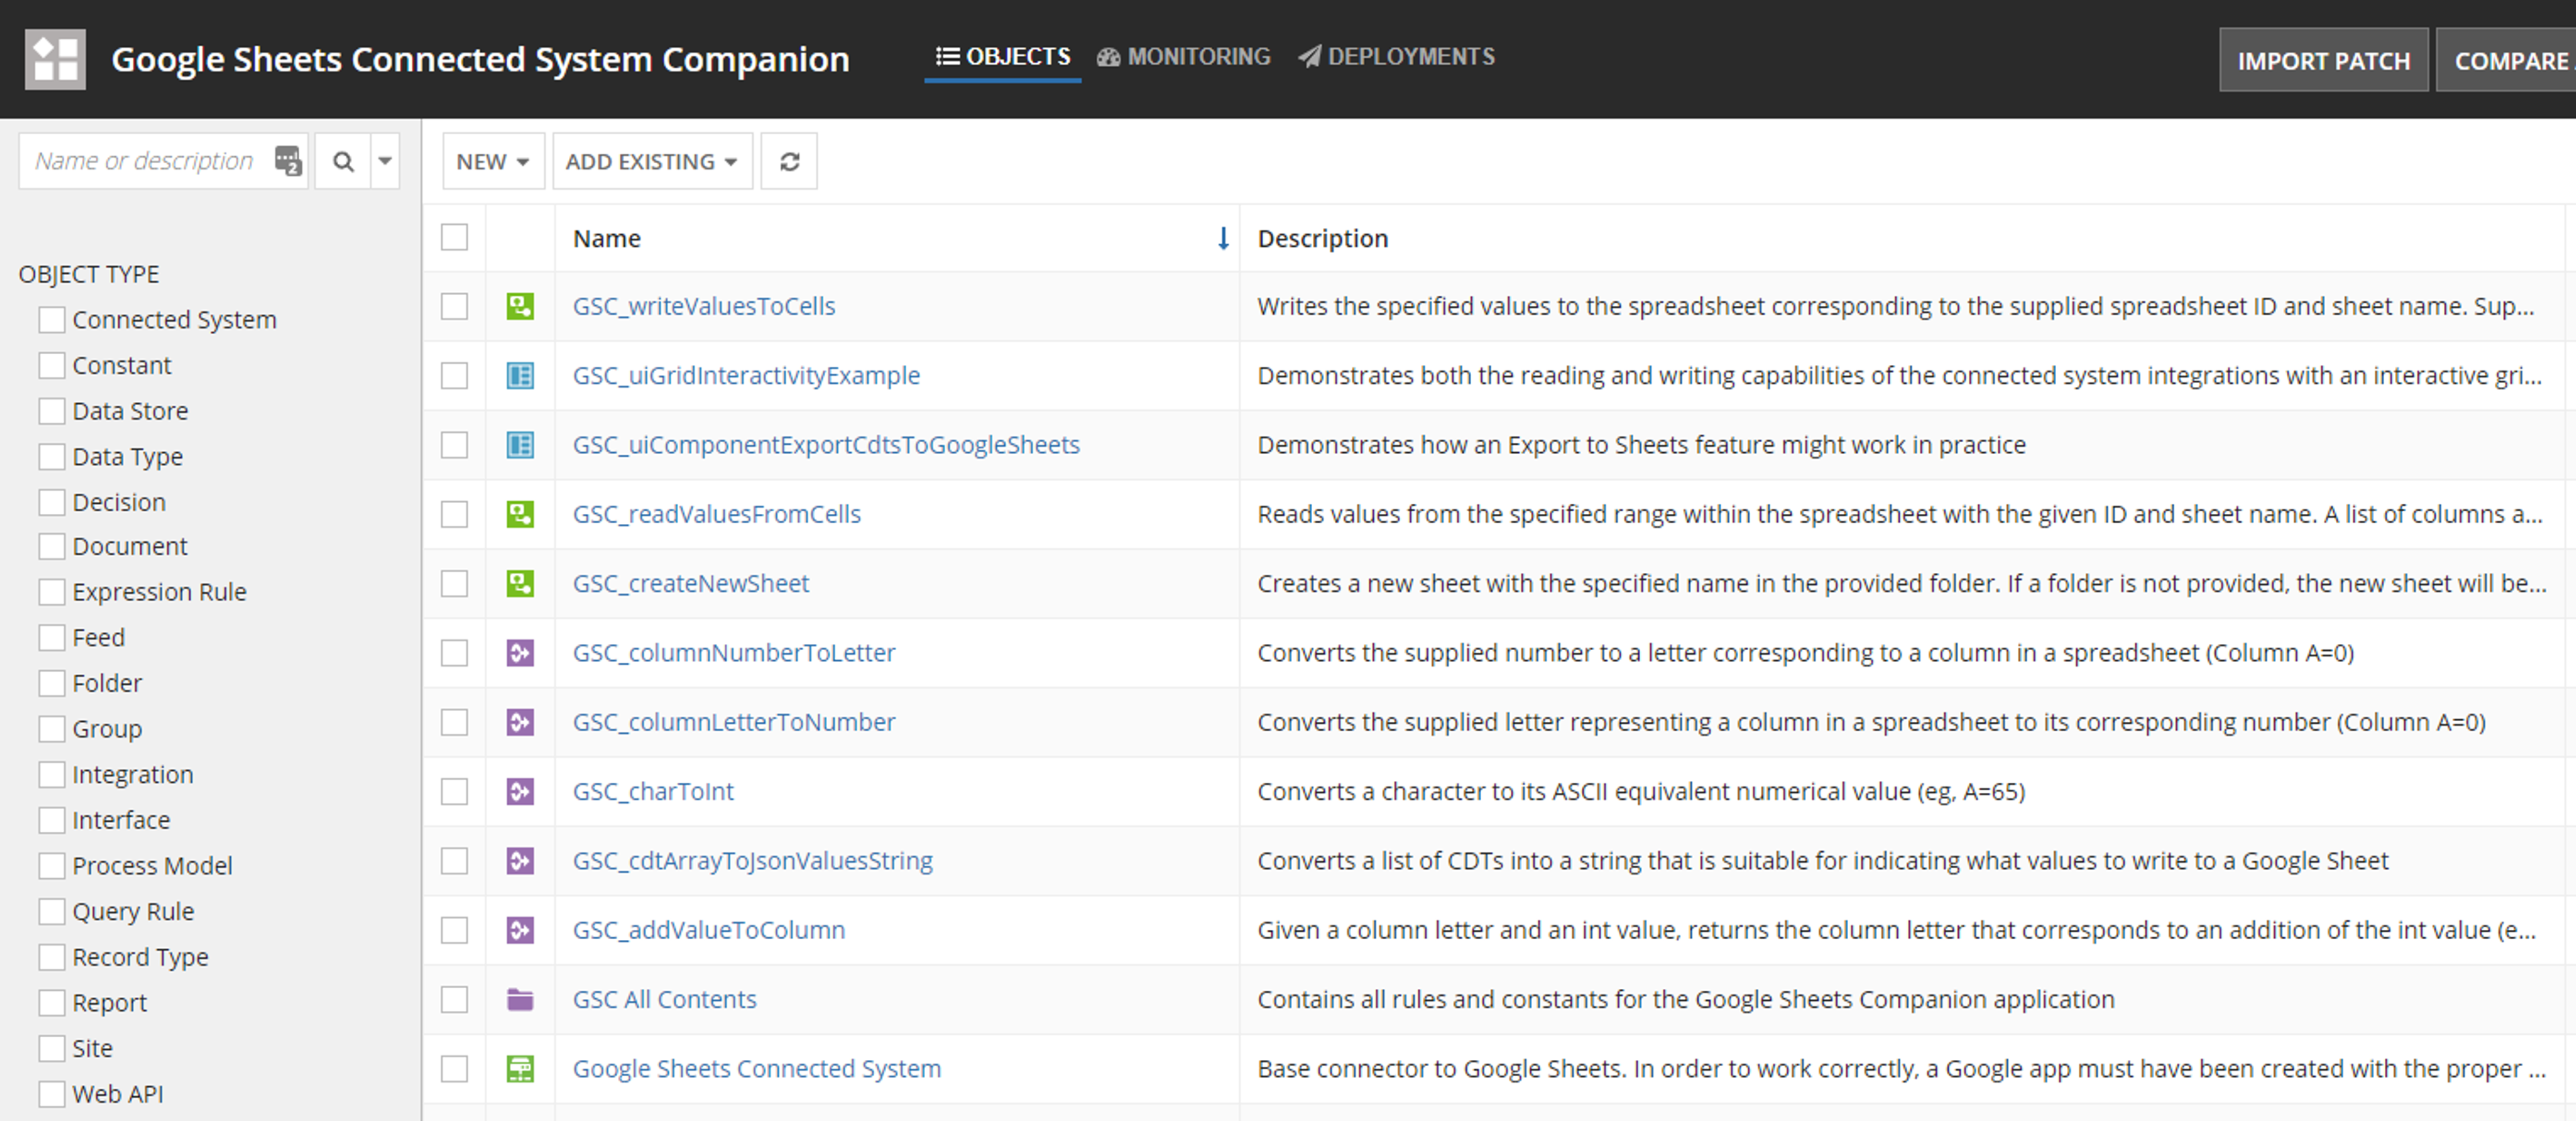Switch to the DEPLOYMENTS tab
Viewport: 2576px width, 1121px height.
1397,57
